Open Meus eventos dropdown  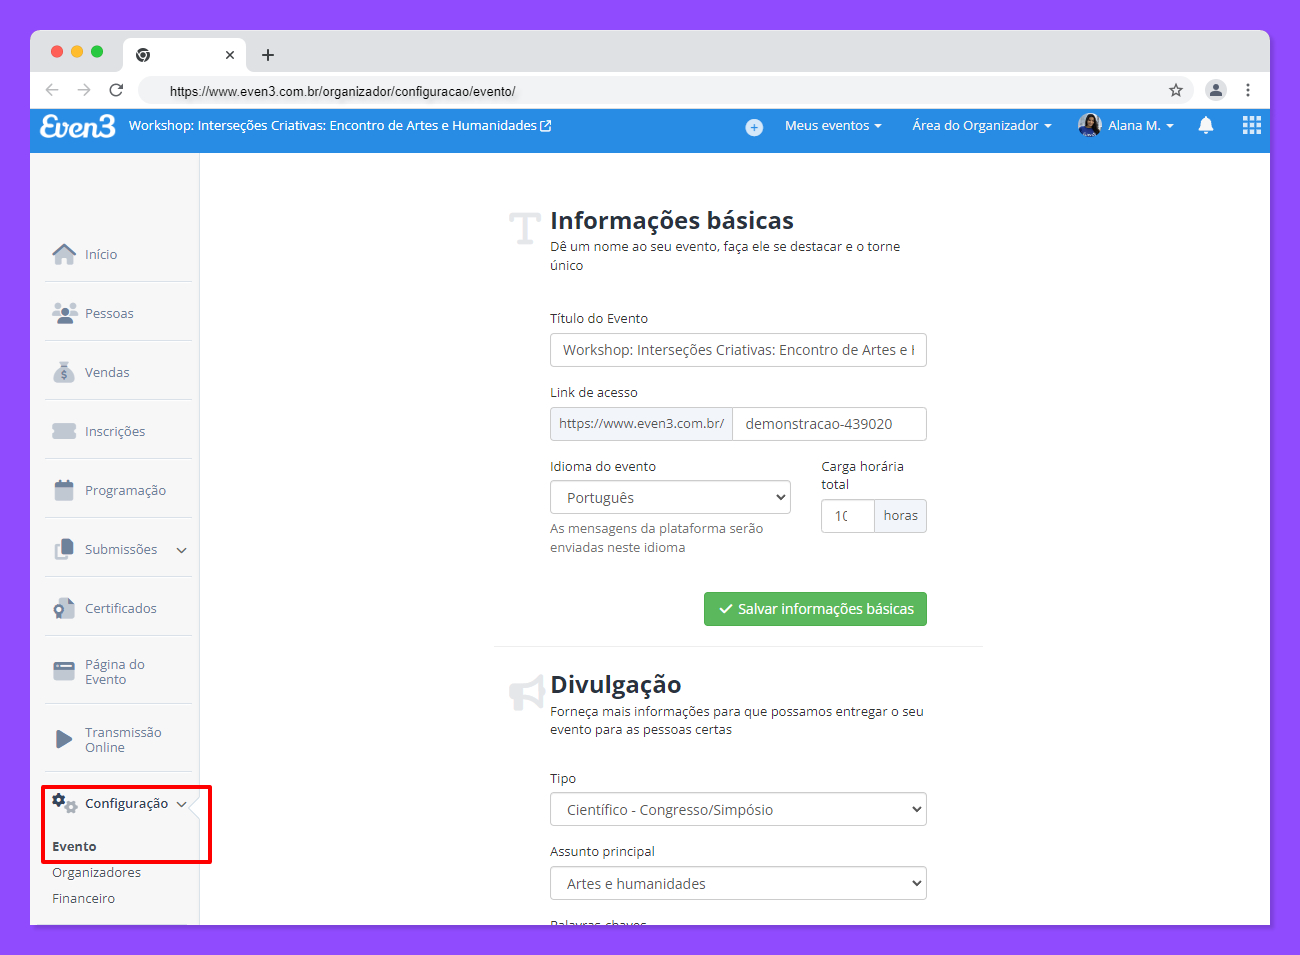coord(833,125)
